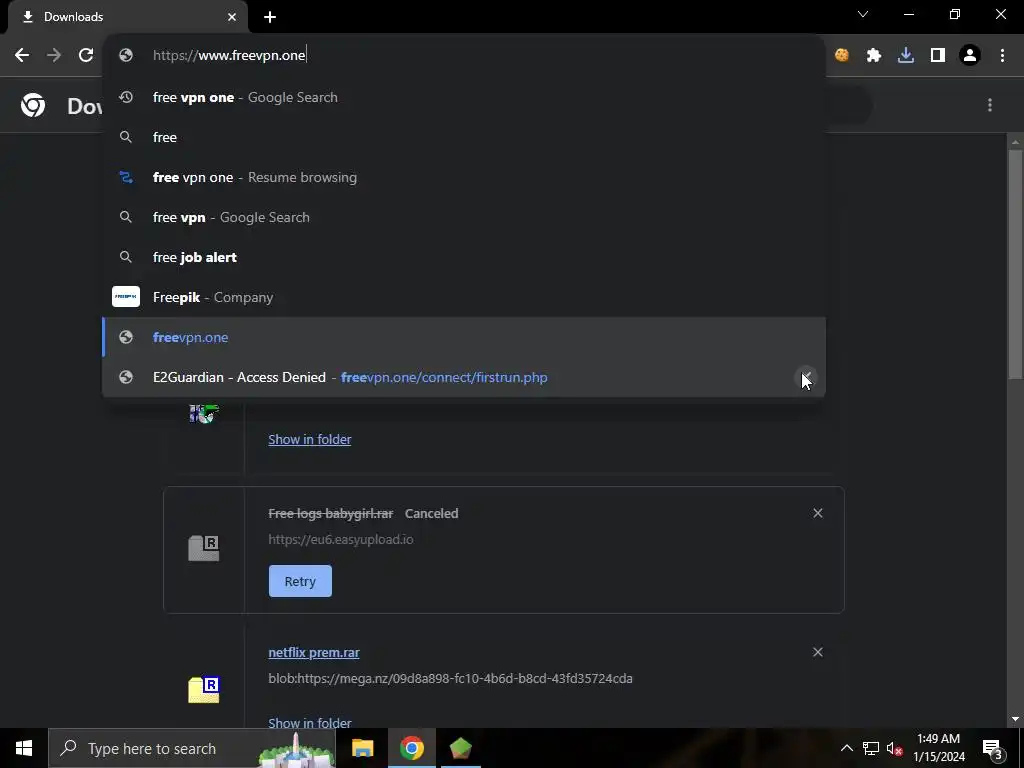Remove the E2Guardian suggestion with its X
Viewport: 1024px width, 768px height.
pyautogui.click(x=807, y=377)
